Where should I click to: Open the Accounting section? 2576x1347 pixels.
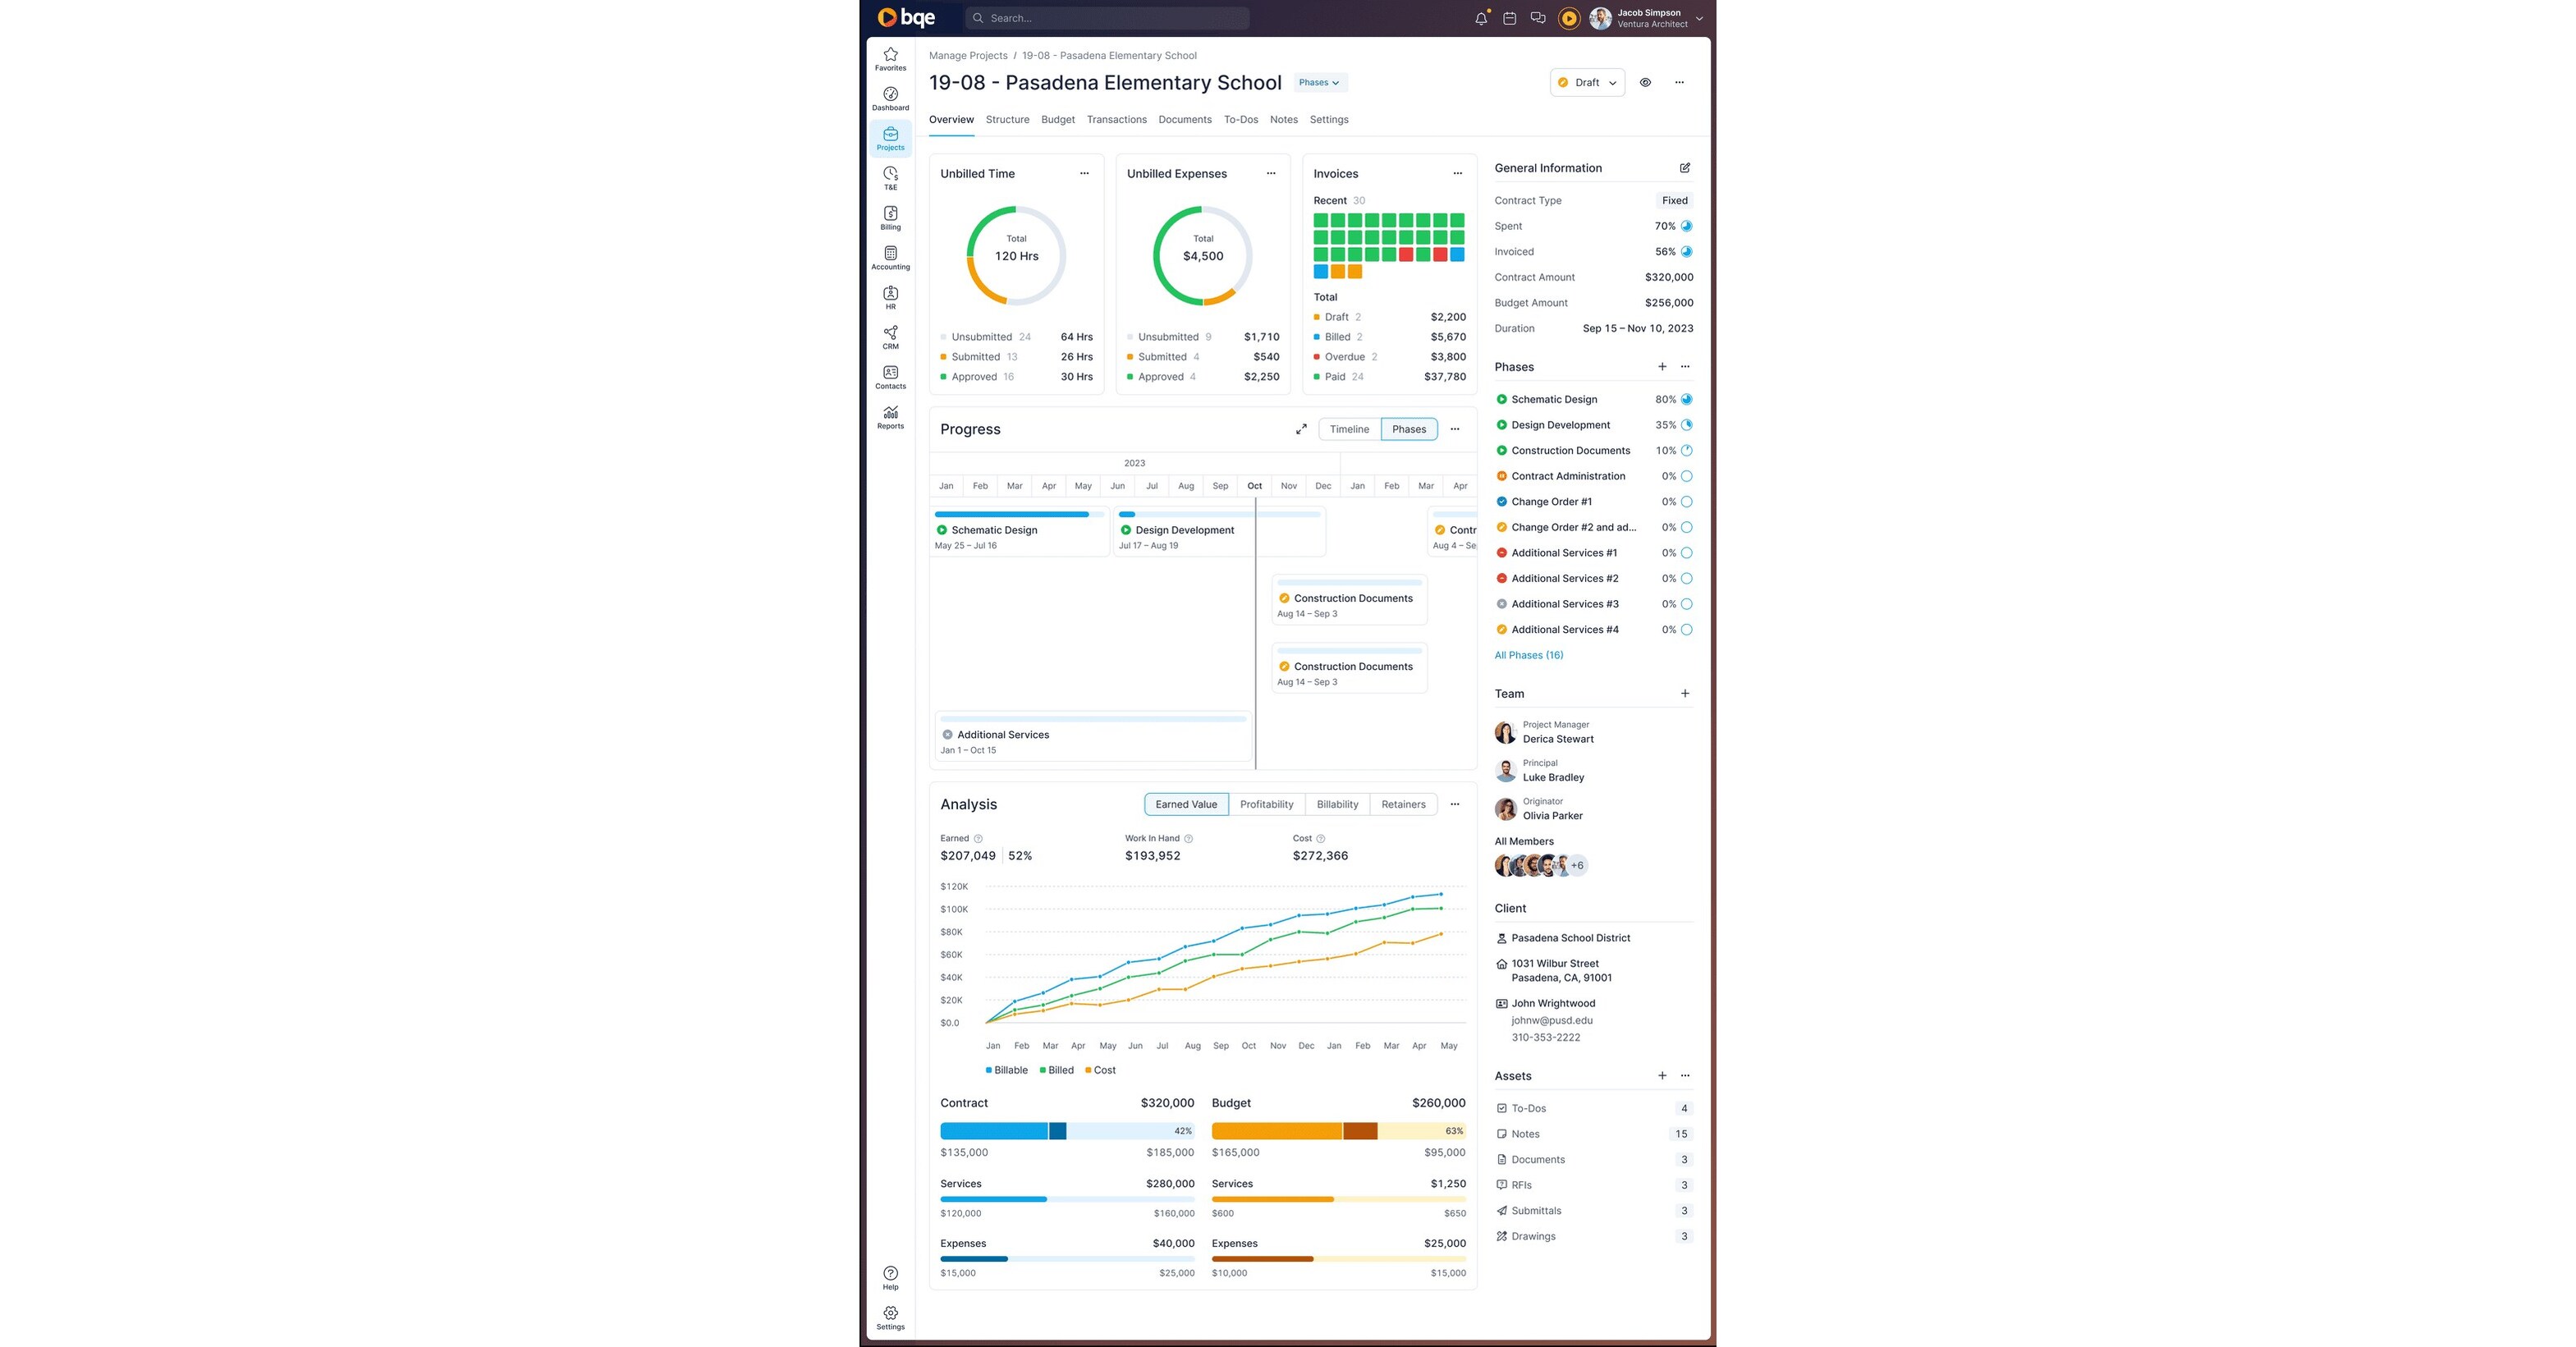click(x=890, y=258)
